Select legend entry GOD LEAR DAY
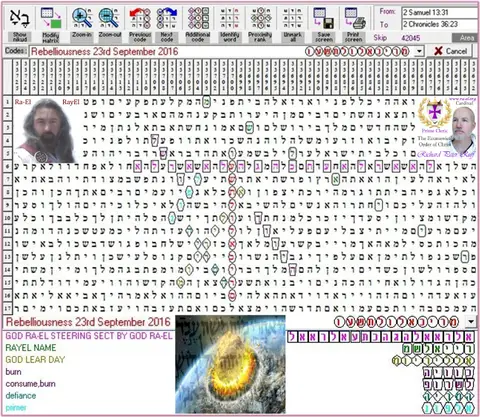This screenshot has width=480, height=417. [x=35, y=360]
